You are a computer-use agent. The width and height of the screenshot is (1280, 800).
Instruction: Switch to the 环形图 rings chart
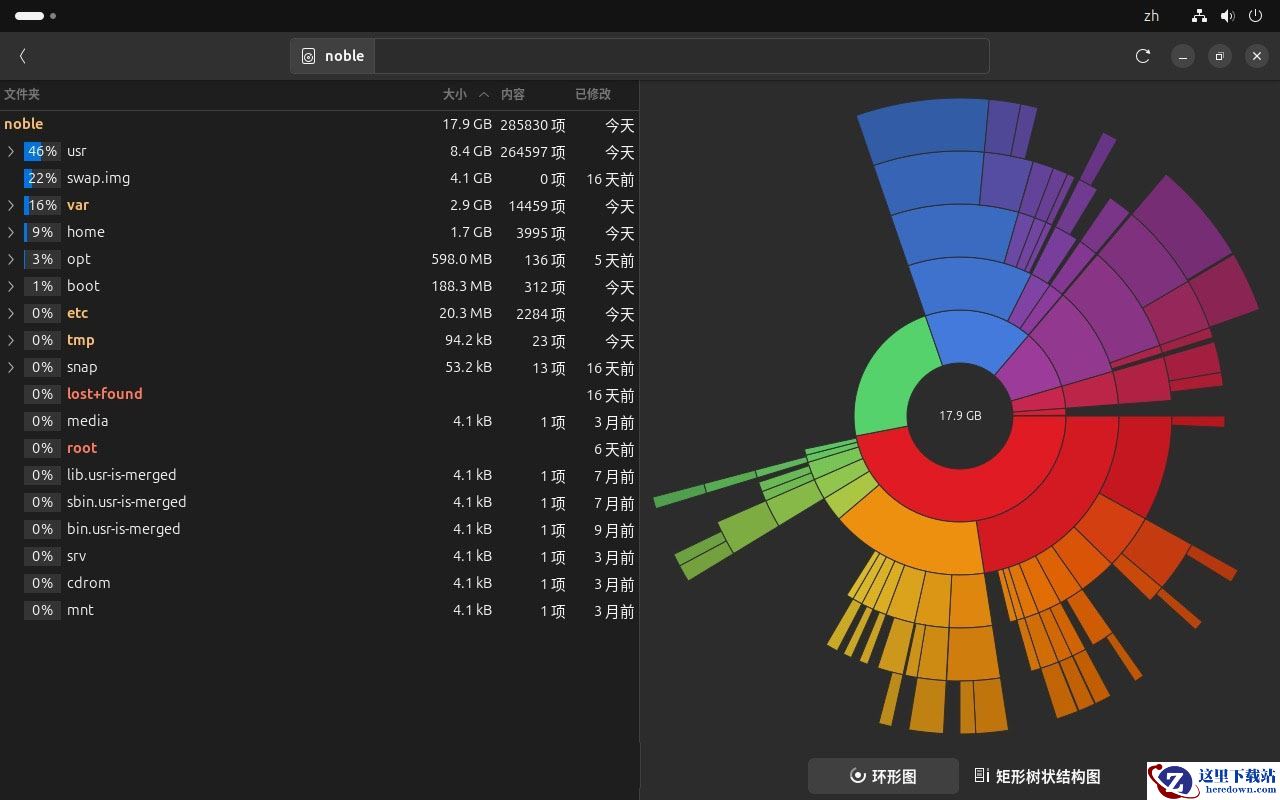click(883, 776)
